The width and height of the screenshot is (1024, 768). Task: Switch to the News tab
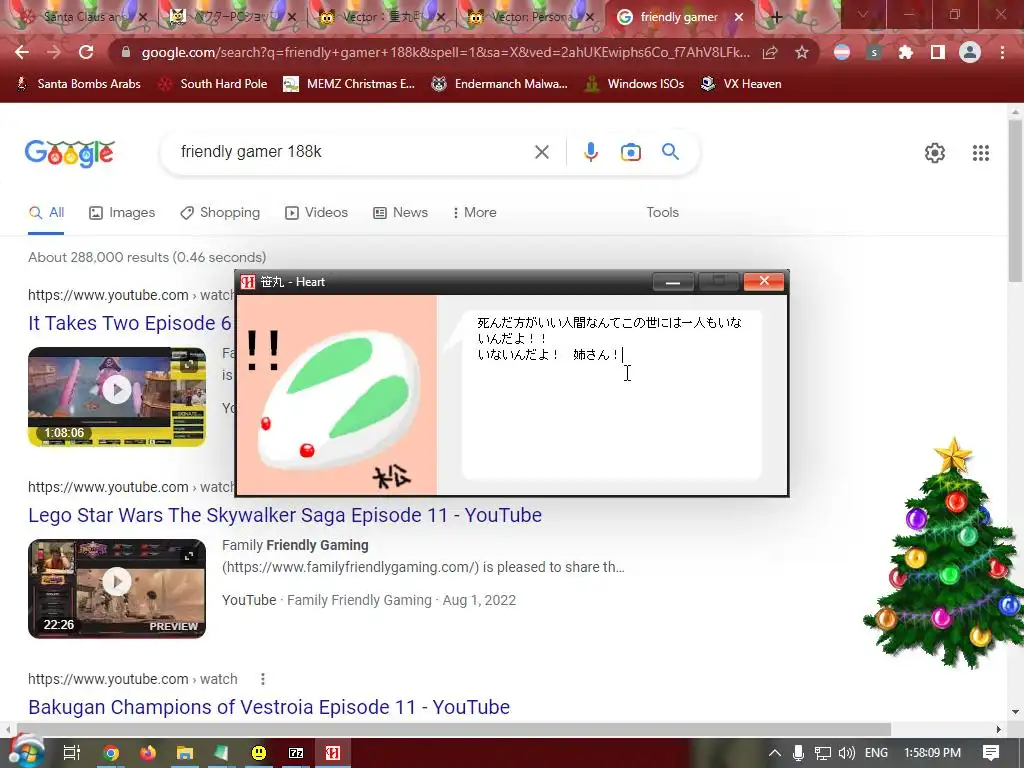[x=400, y=212]
